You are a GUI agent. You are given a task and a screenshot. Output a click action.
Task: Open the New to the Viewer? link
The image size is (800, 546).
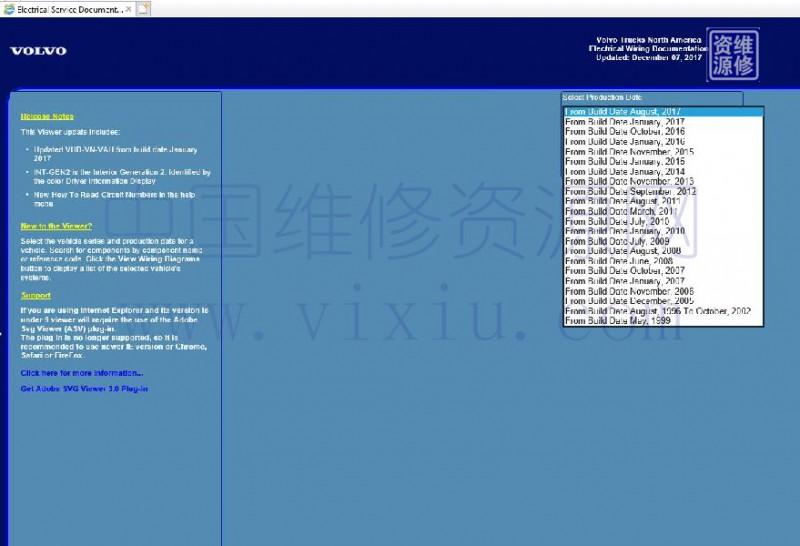[x=56, y=226]
